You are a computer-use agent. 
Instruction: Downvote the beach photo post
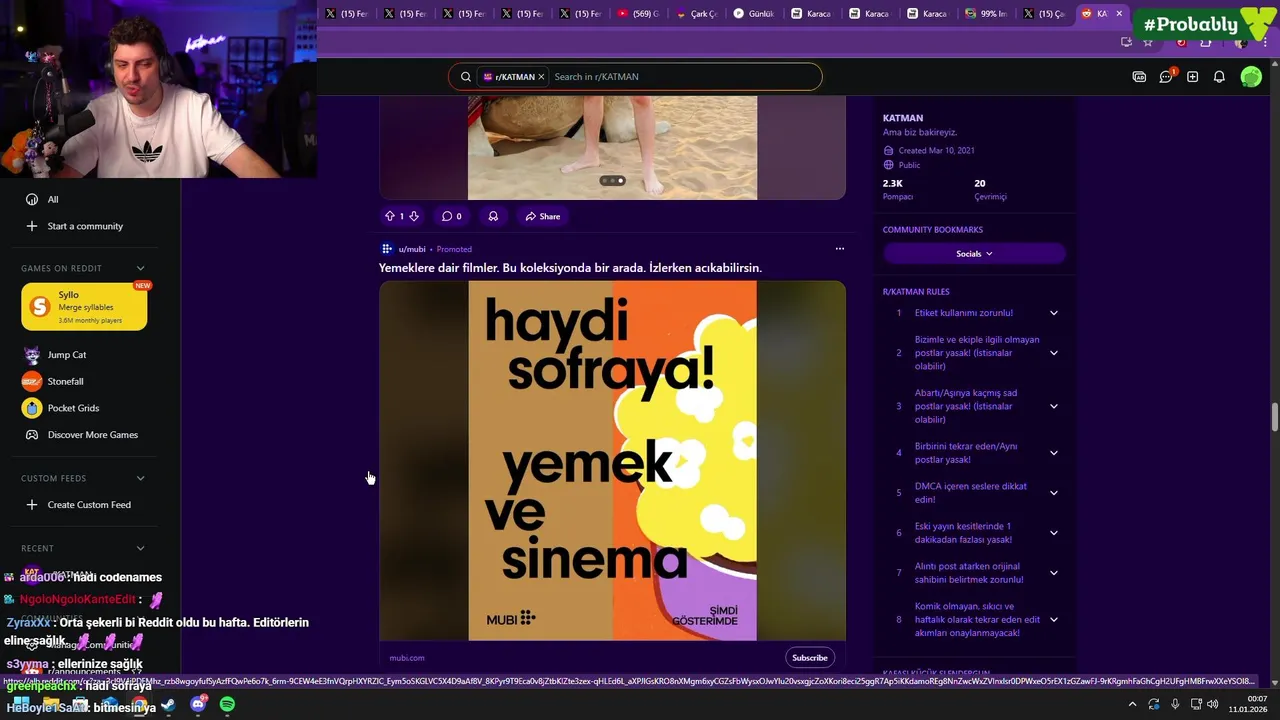tap(414, 216)
